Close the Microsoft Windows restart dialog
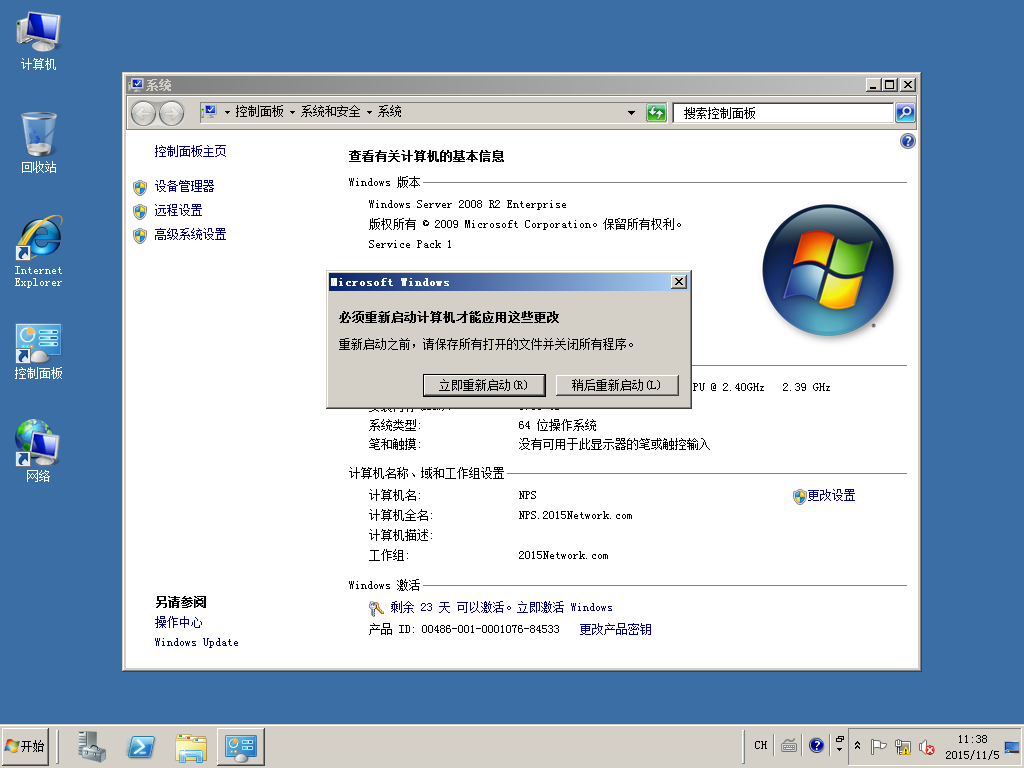The width and height of the screenshot is (1024, 768). [679, 281]
